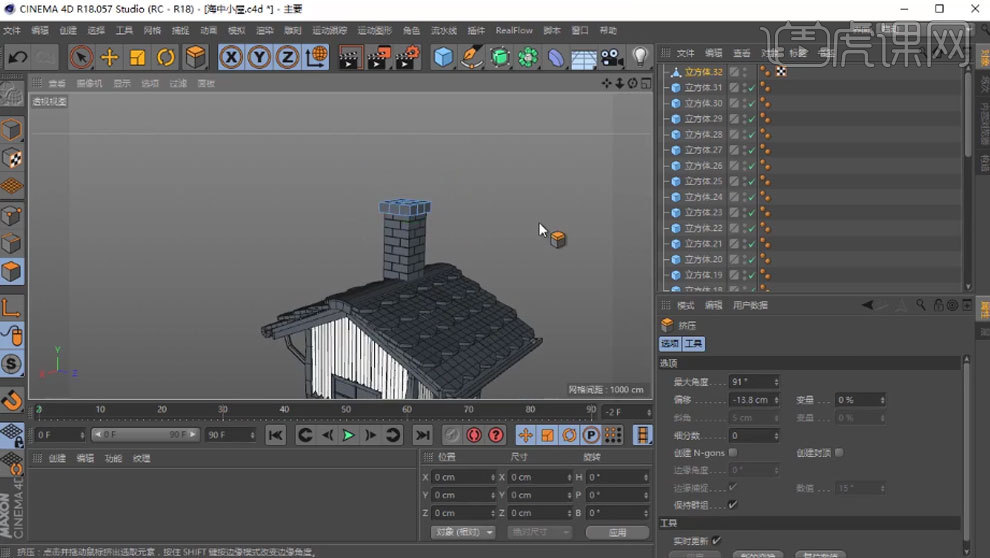Click the Light bulb icon
The width and height of the screenshot is (990, 558).
click(x=640, y=58)
